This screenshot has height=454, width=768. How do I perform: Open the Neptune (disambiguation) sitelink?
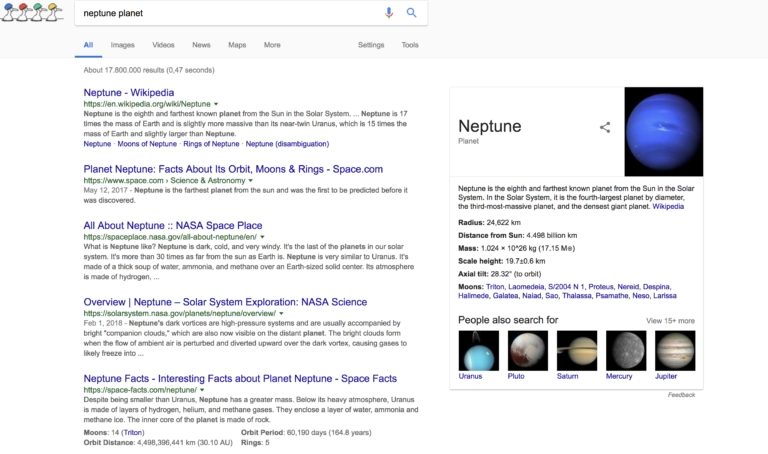288,144
